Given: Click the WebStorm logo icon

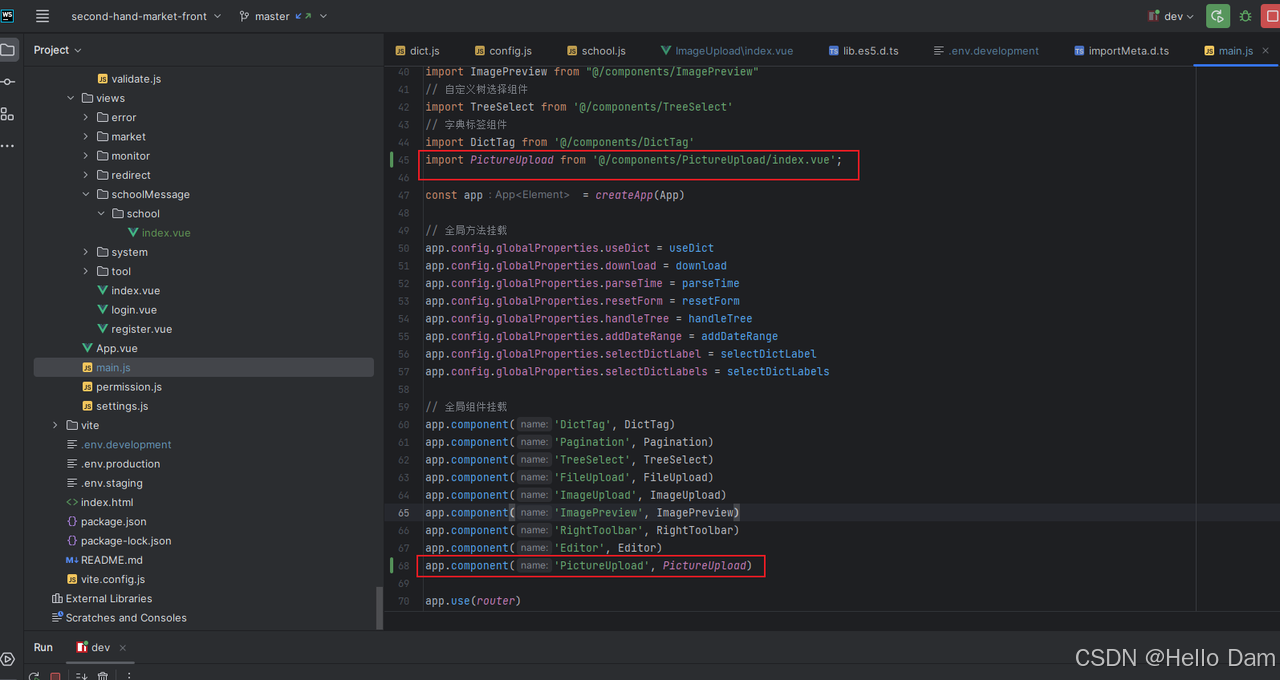Looking at the screenshot, I should [x=8, y=16].
